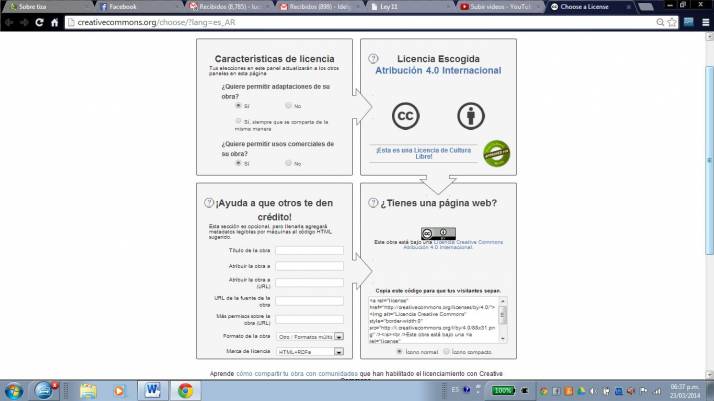Click the Atribuir la obra a (URL) field
Screen dimensions: 714x401
[310, 283]
